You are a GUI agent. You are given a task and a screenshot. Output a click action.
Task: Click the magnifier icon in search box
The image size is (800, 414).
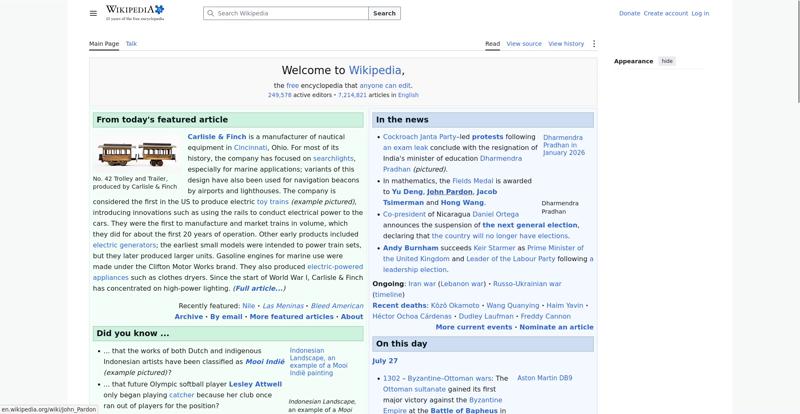(210, 13)
